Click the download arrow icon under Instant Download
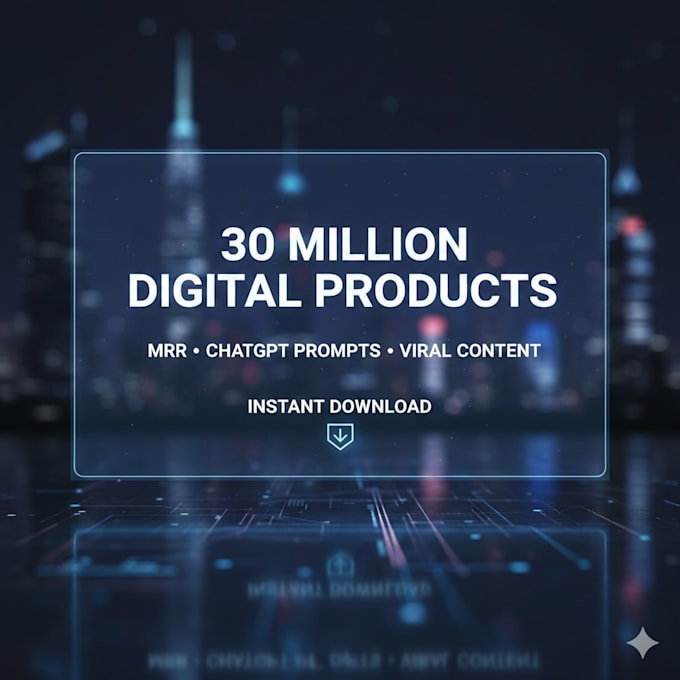 tap(340, 436)
